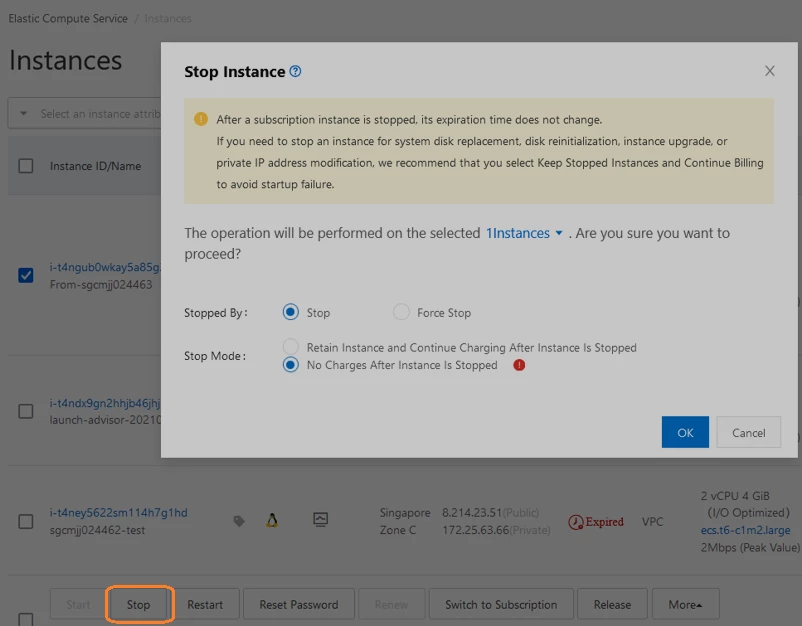Click the Linux penguin icon in instance row
Image resolution: width=802 pixels, height=626 pixels.
272,520
